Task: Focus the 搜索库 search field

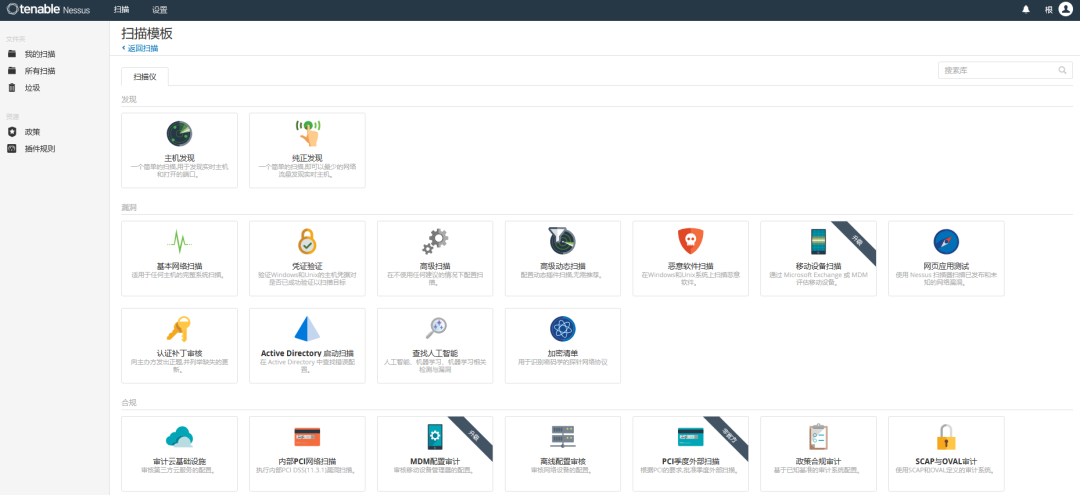Action: [x=1005, y=70]
